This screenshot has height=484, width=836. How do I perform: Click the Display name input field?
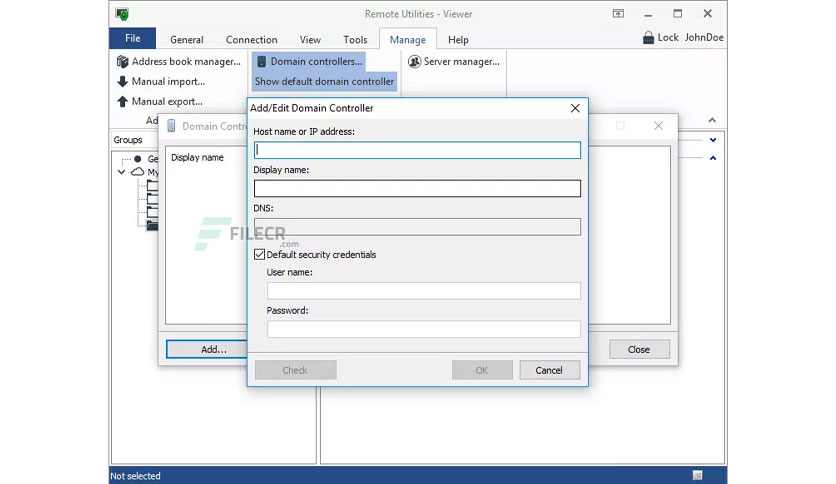417,189
